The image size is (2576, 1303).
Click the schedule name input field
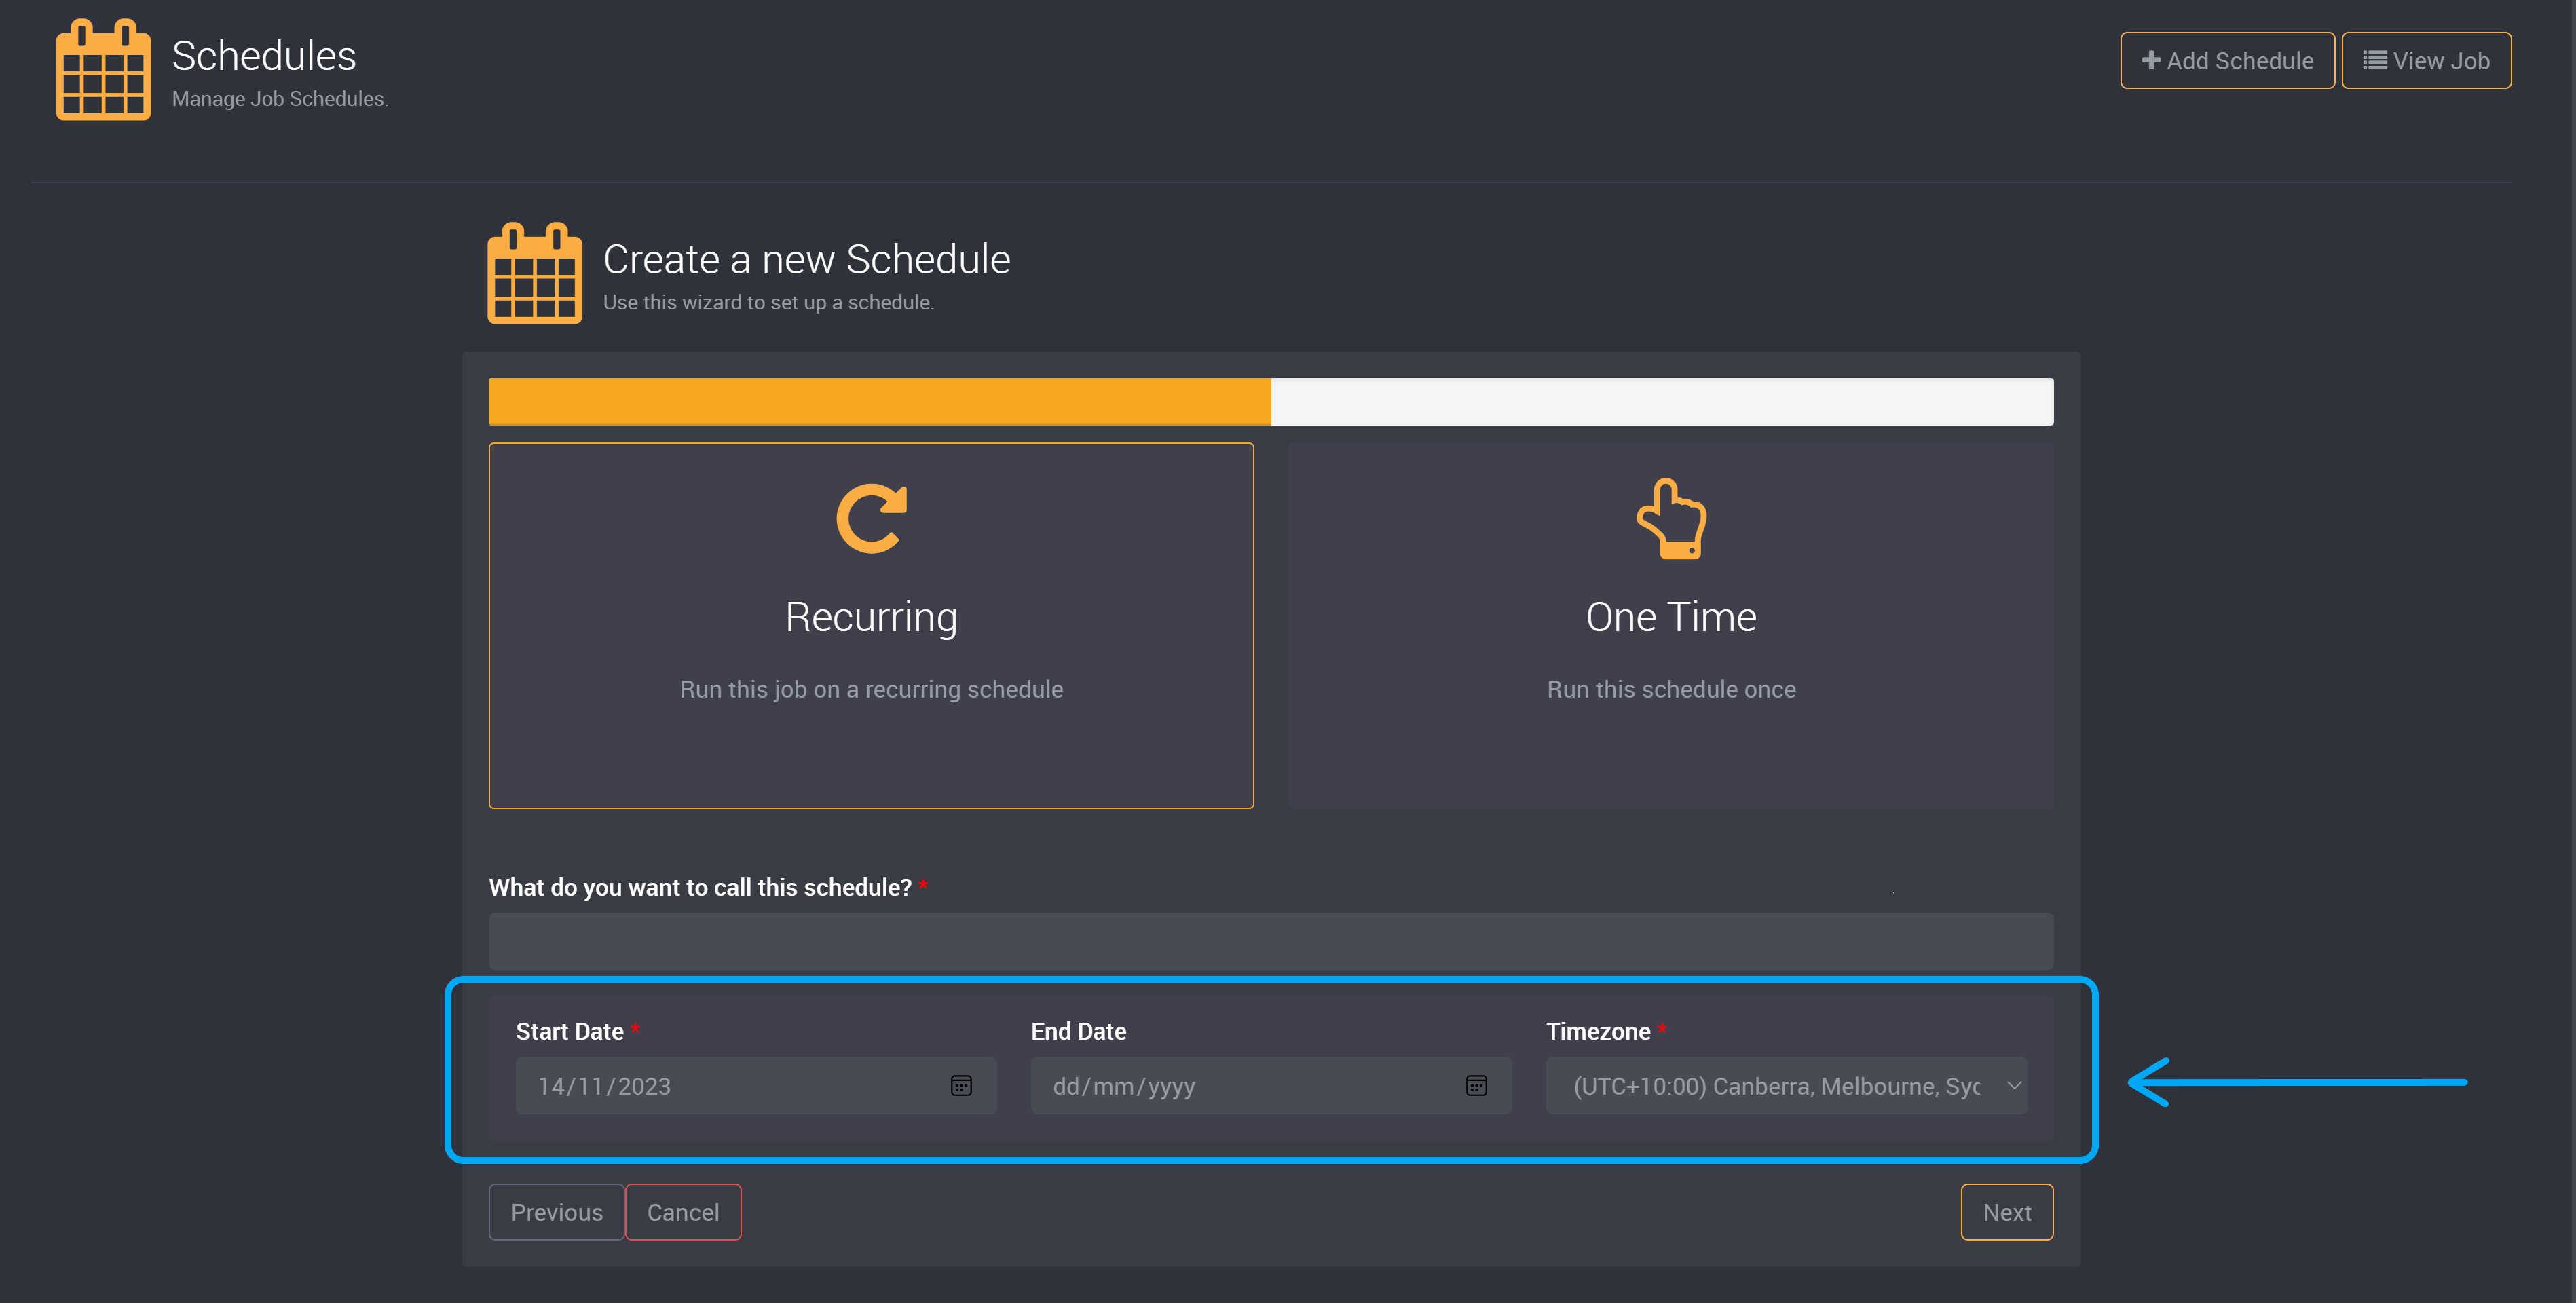(1270, 941)
